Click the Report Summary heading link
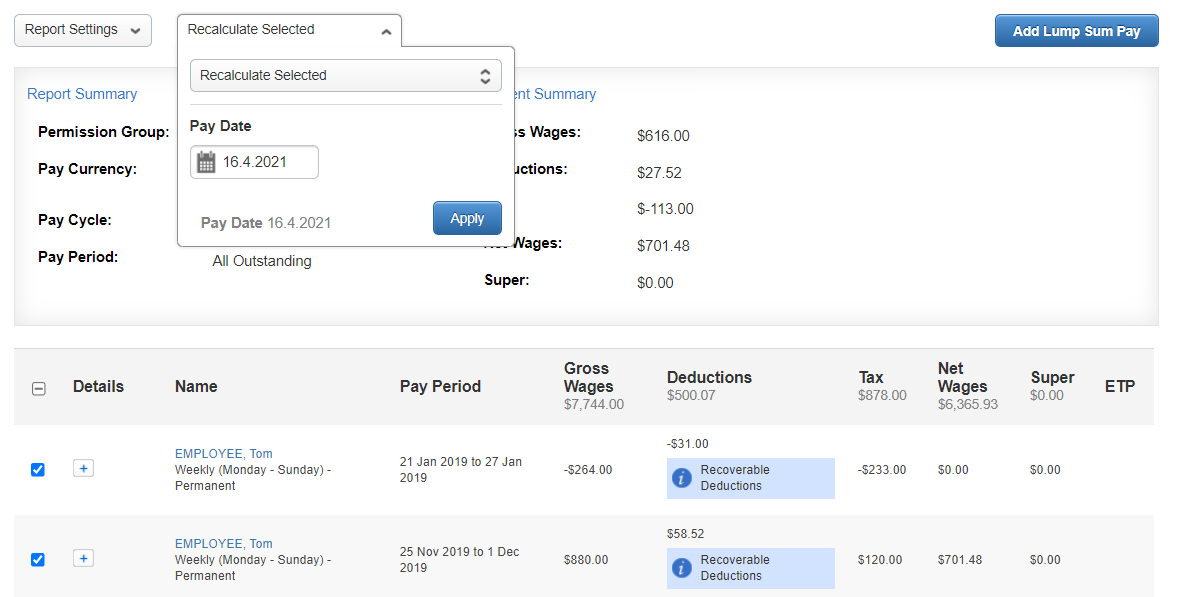Viewport: 1177px width, 597px height. pyautogui.click(x=82, y=94)
